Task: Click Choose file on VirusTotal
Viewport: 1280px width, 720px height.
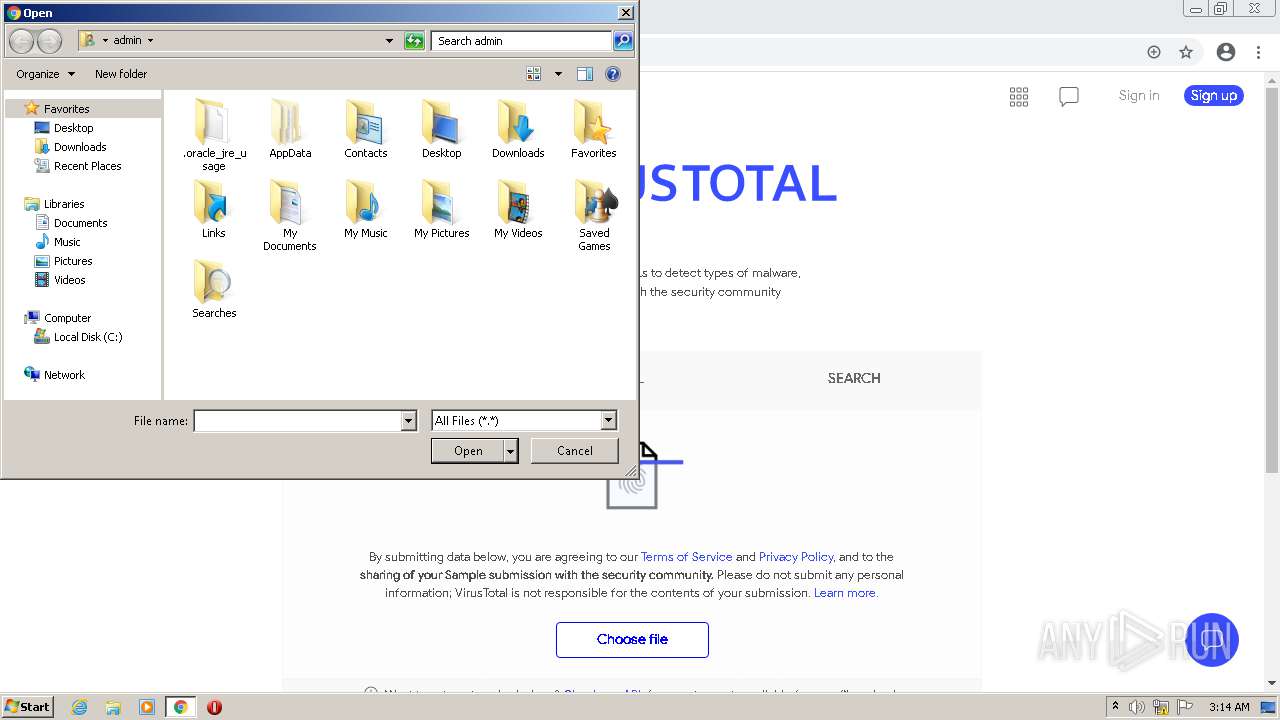Action: (x=632, y=640)
